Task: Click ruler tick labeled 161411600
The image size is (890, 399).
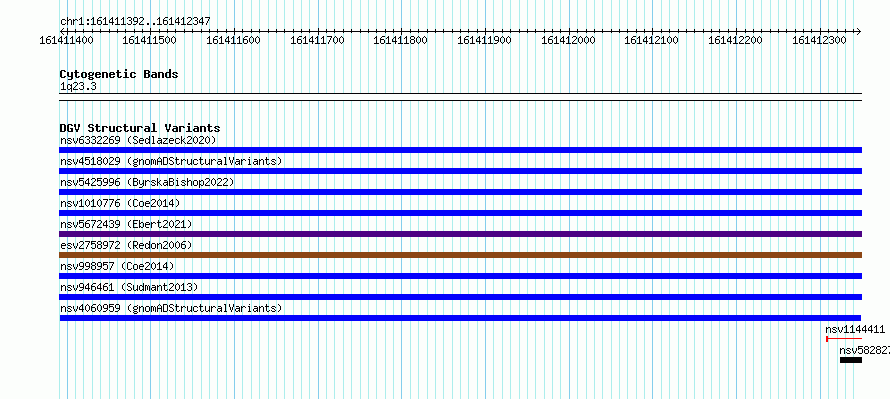Action: [234, 40]
